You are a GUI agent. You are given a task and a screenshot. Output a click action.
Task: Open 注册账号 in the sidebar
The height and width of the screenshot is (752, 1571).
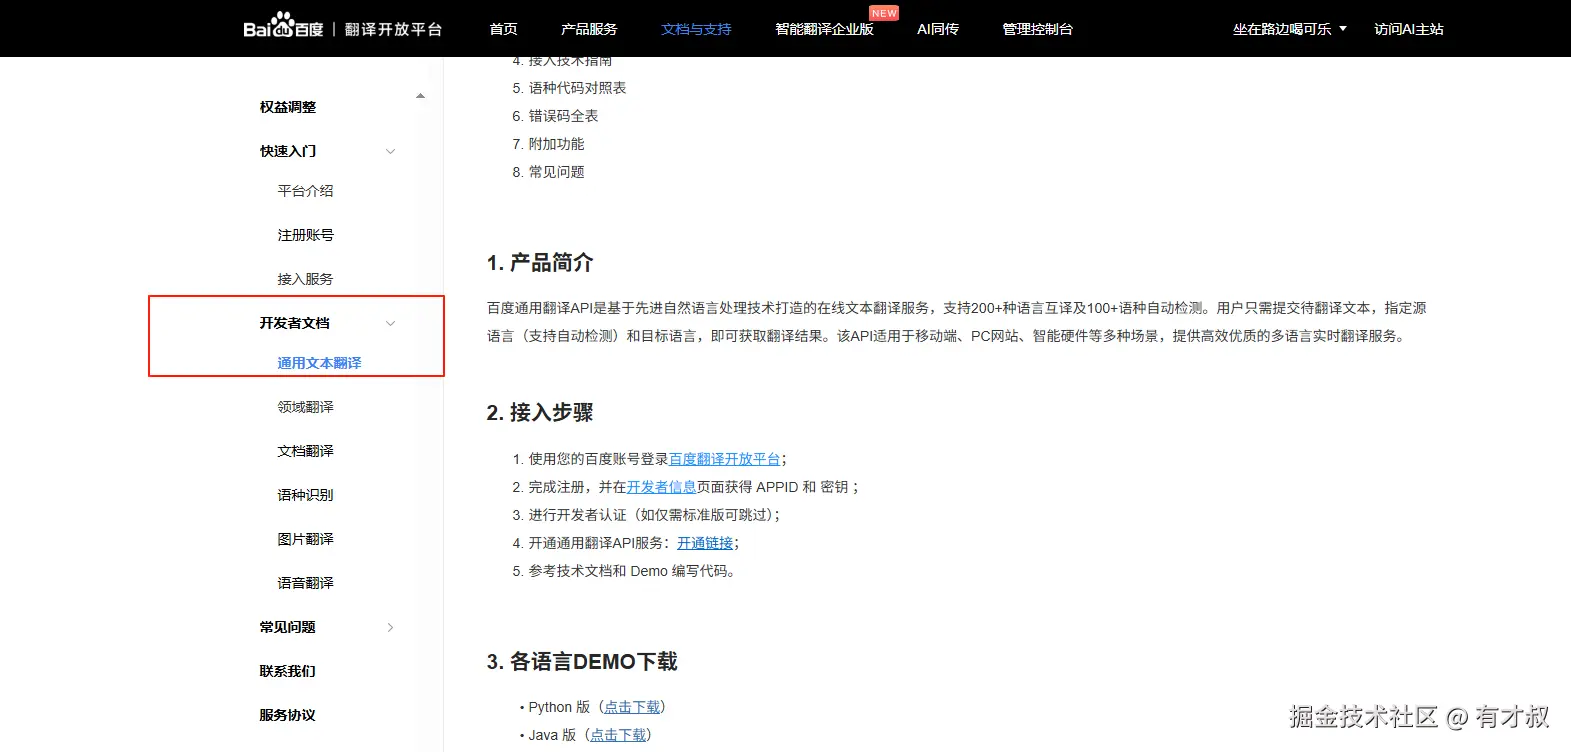305,235
